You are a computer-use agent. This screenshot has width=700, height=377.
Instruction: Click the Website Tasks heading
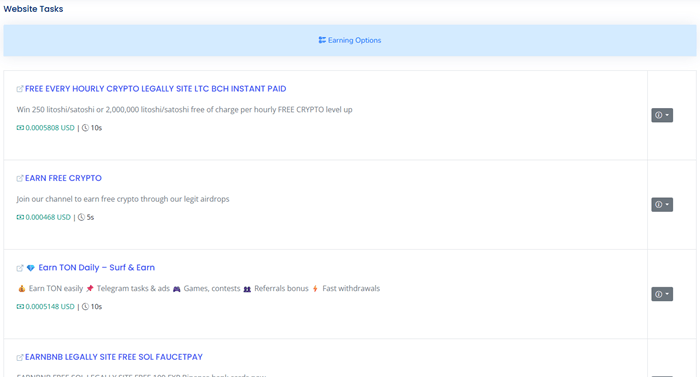[33, 9]
